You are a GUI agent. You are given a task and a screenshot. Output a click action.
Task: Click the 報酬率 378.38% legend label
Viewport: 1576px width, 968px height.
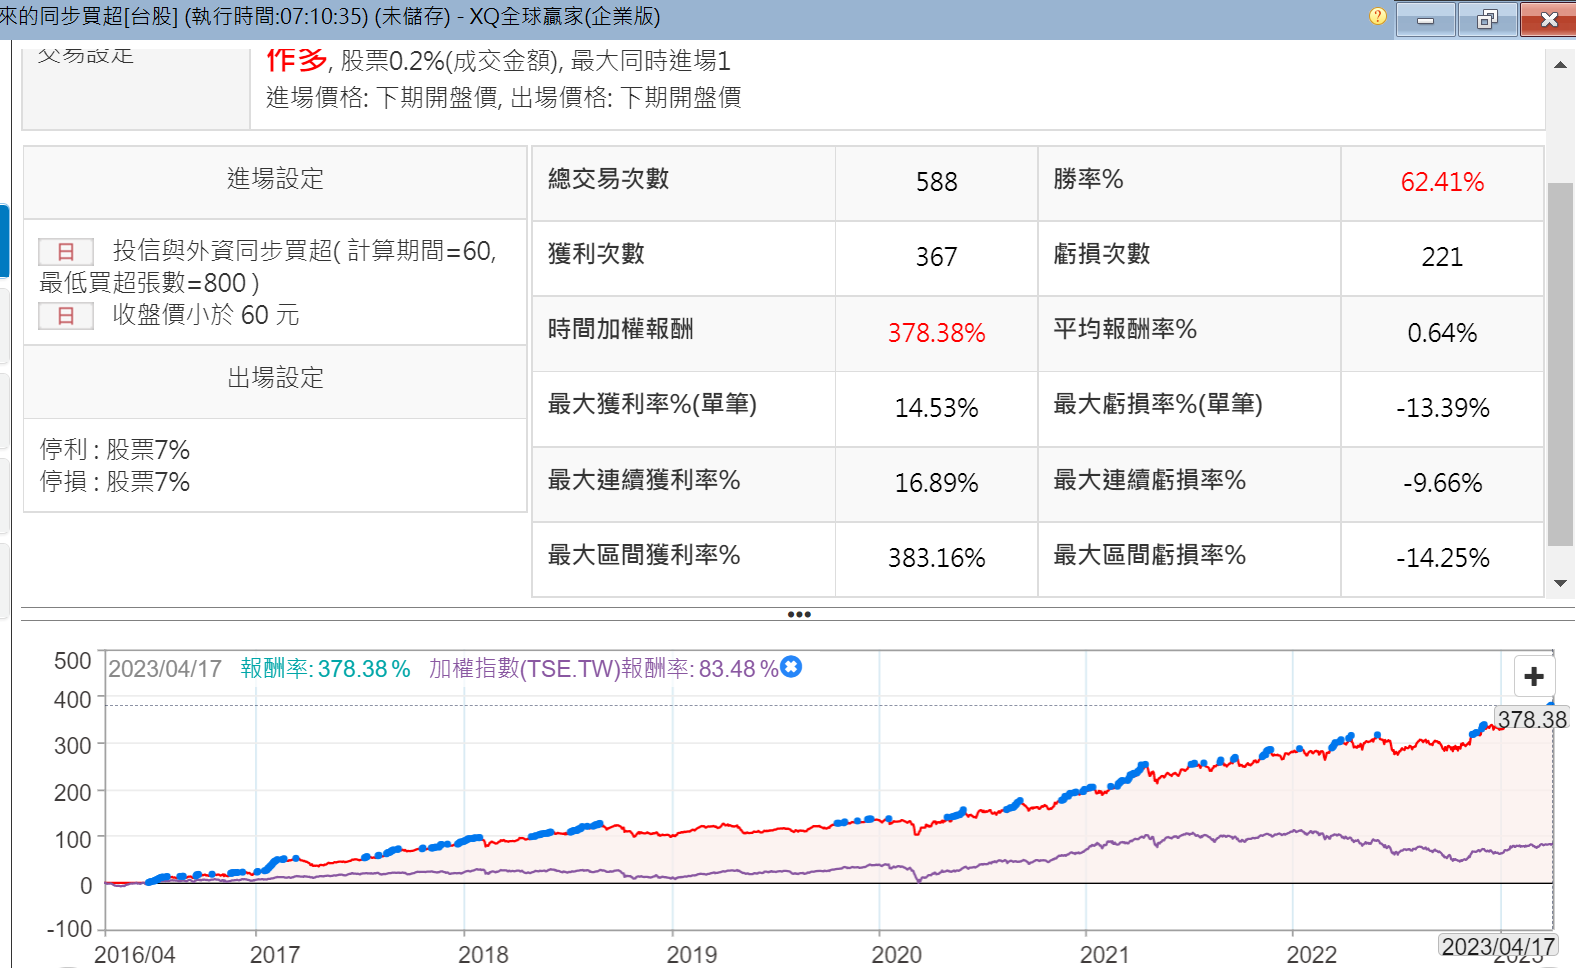click(x=325, y=669)
